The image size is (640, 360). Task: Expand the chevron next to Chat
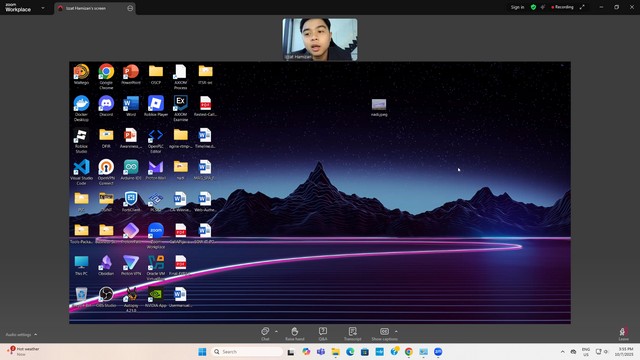coord(276,331)
